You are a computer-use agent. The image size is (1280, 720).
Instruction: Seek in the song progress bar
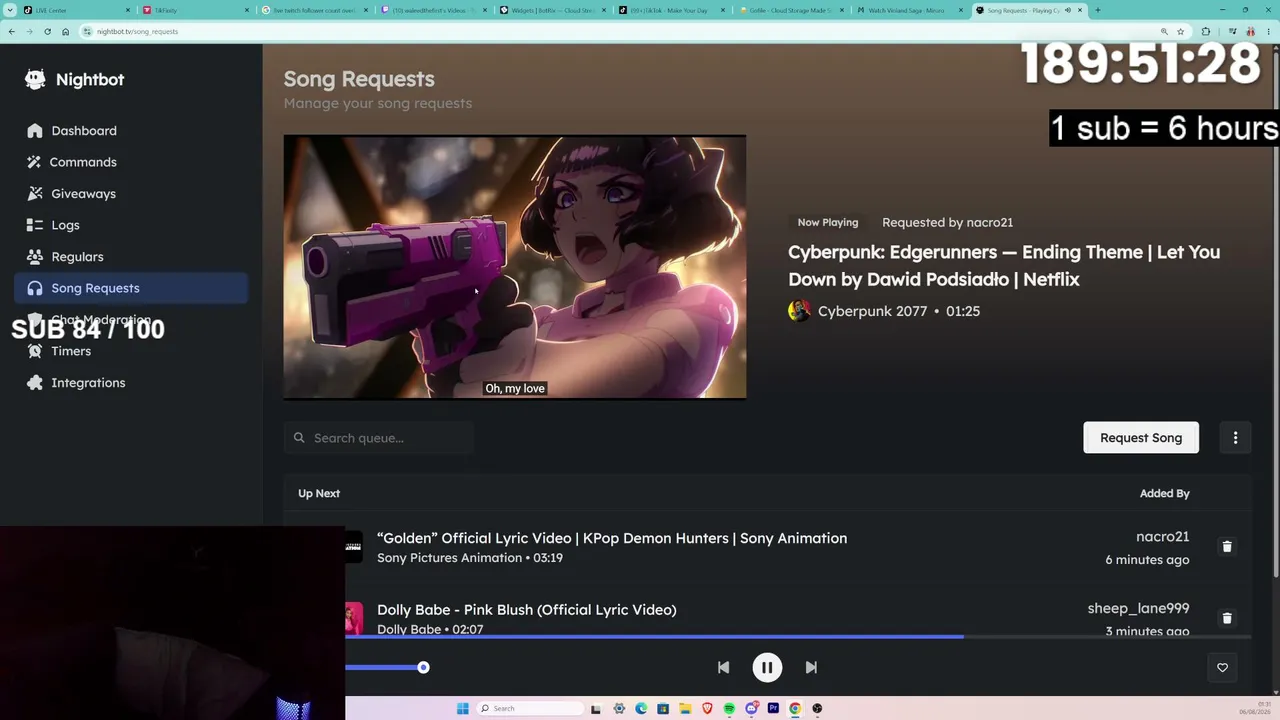(798, 636)
